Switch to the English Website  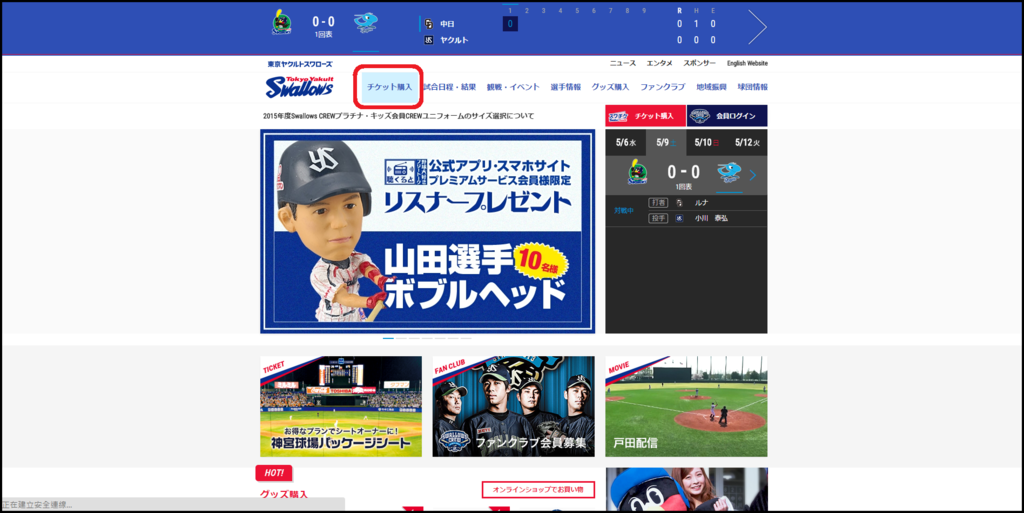pos(747,63)
